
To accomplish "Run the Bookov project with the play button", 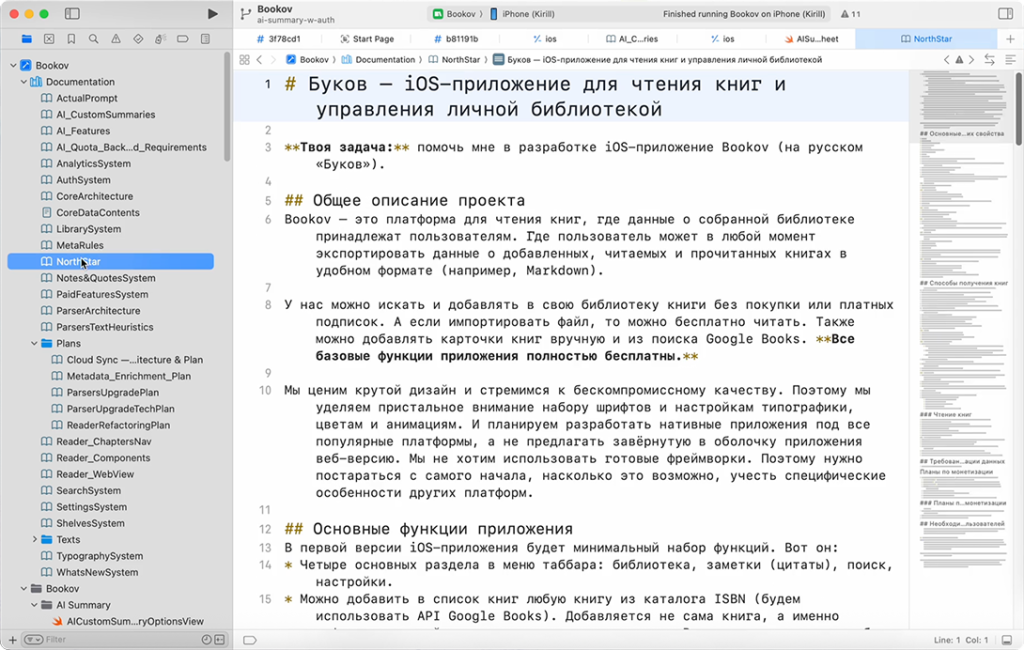I will (212, 14).
